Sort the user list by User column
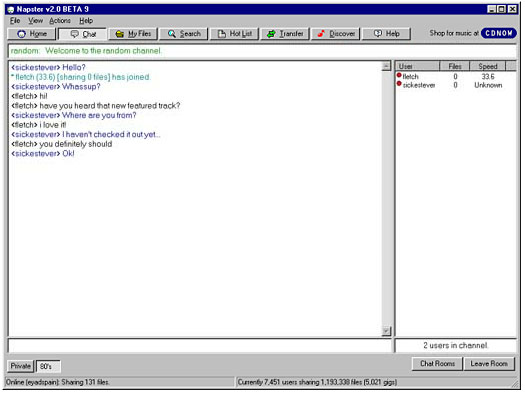This screenshot has height=393, width=525. pyautogui.click(x=418, y=66)
